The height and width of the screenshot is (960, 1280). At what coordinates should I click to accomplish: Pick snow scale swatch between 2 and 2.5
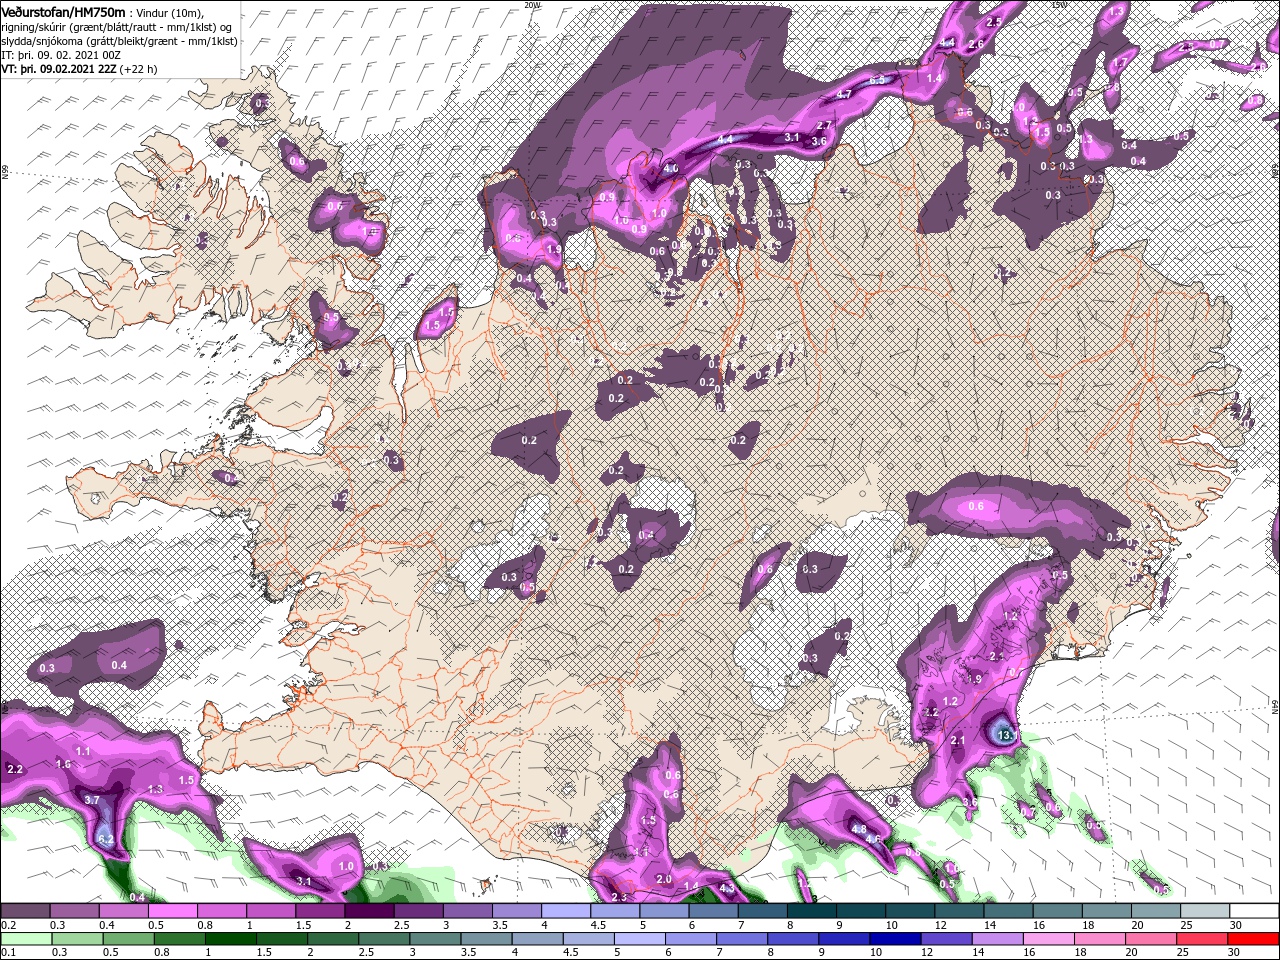(x=369, y=911)
